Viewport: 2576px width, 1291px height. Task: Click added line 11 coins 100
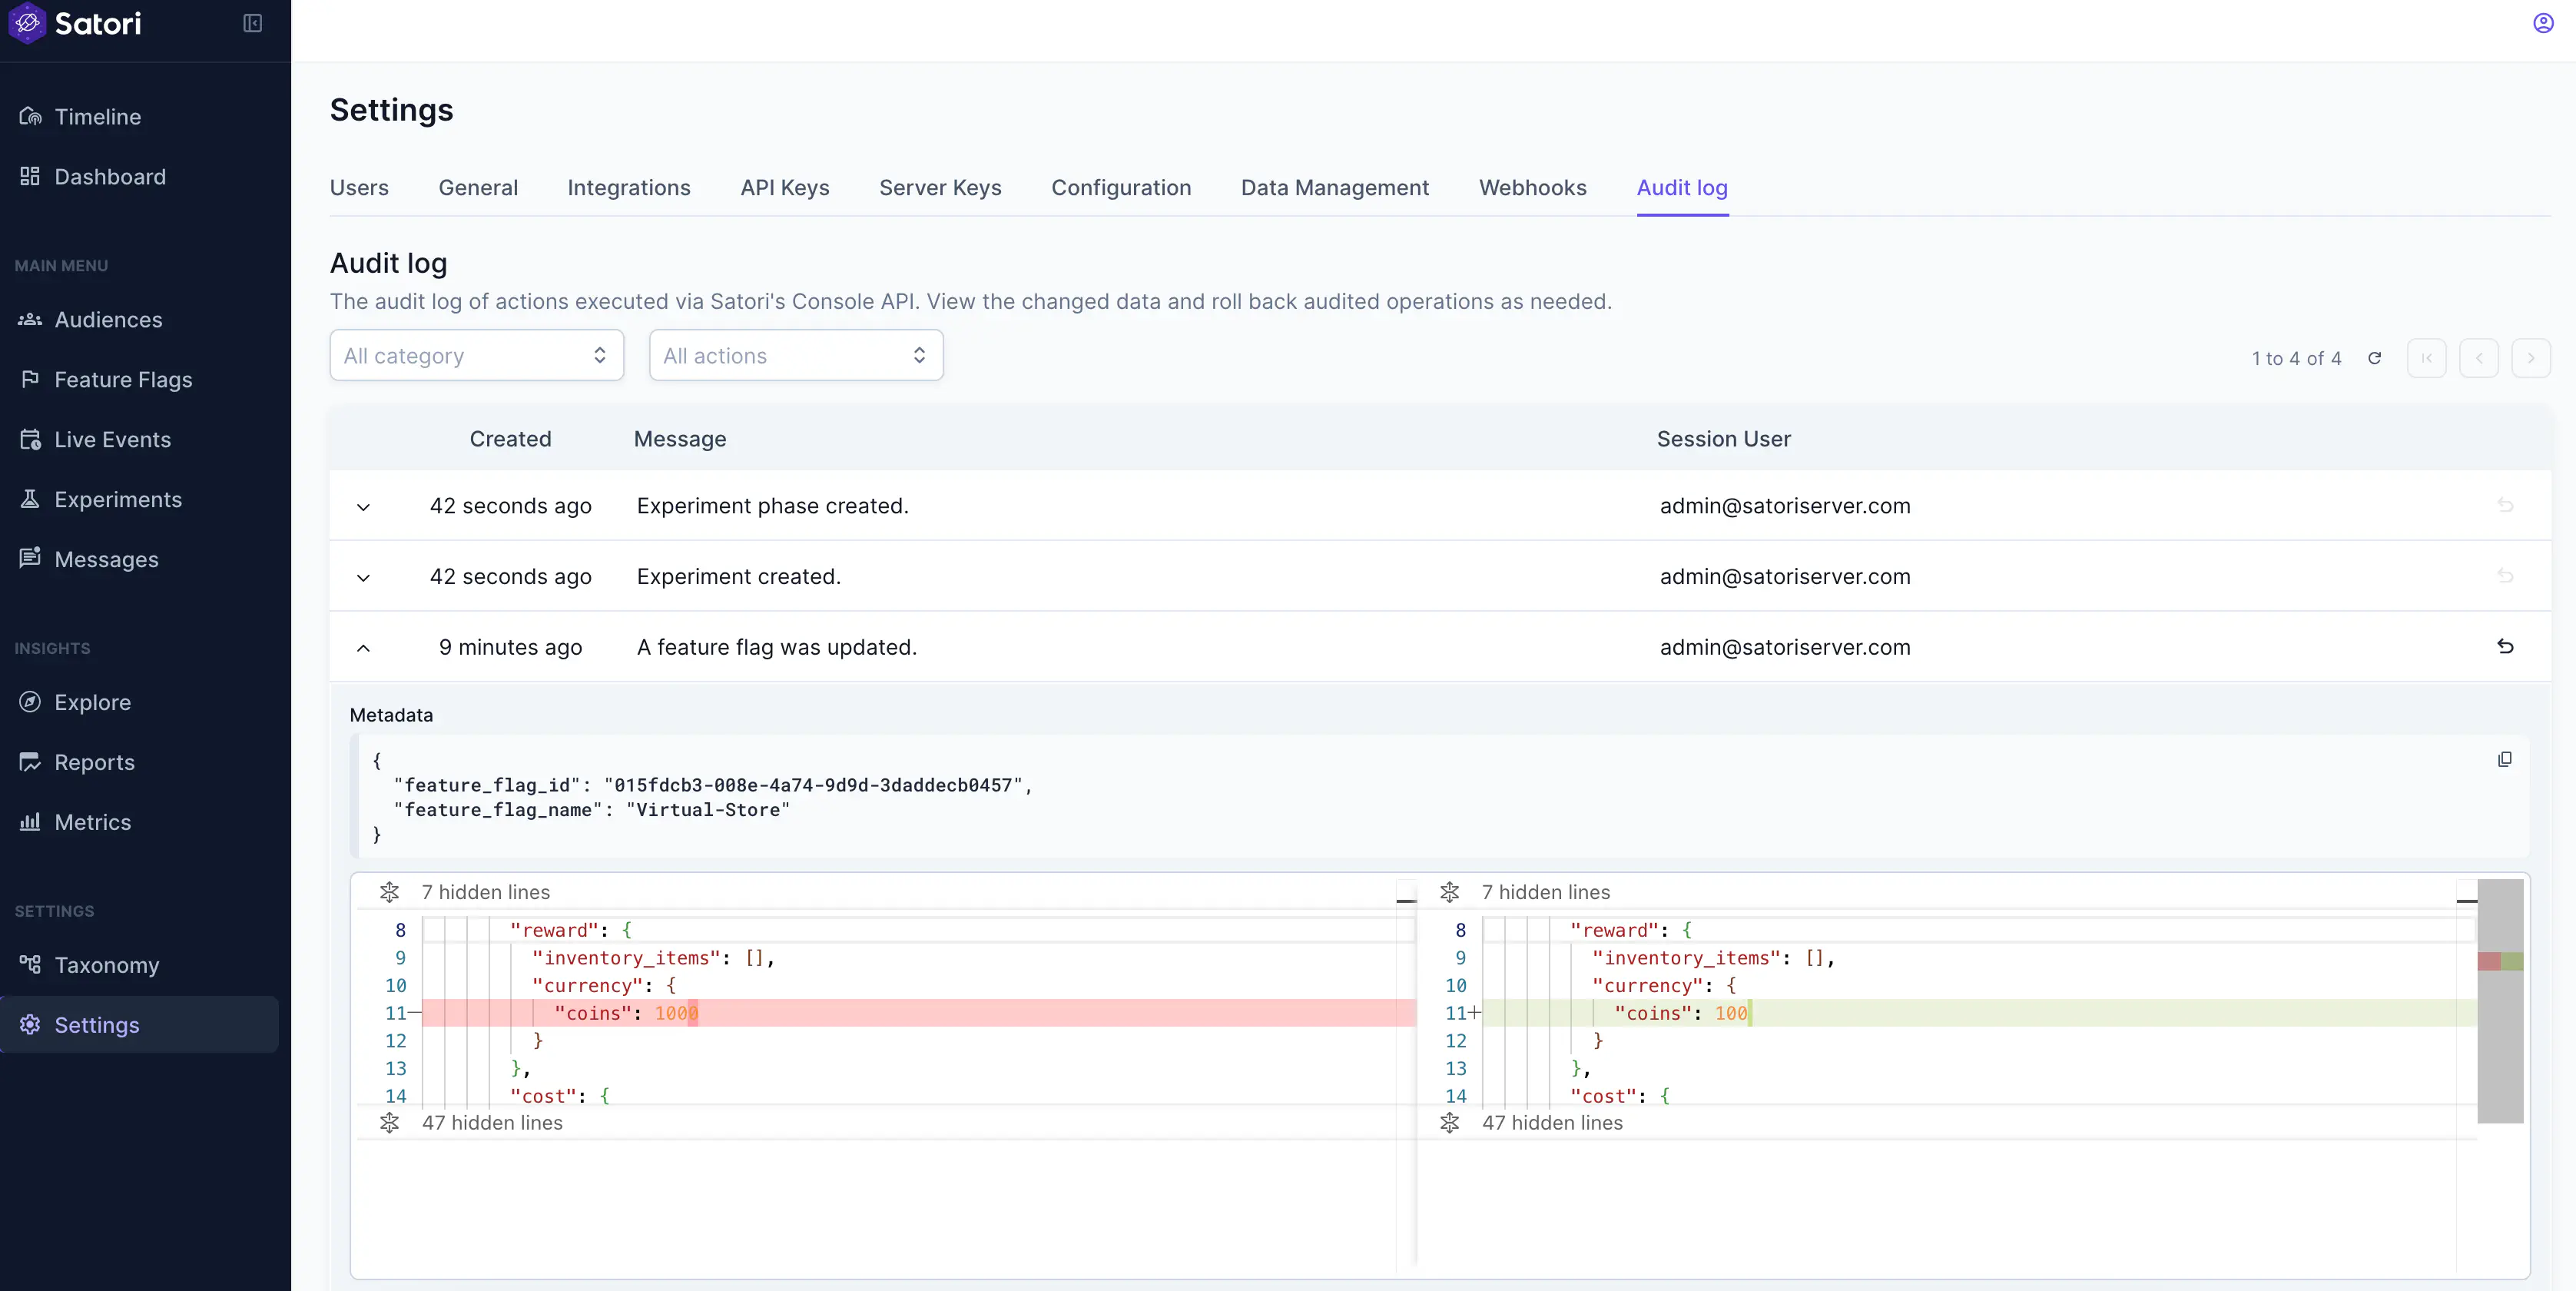click(x=1978, y=1013)
